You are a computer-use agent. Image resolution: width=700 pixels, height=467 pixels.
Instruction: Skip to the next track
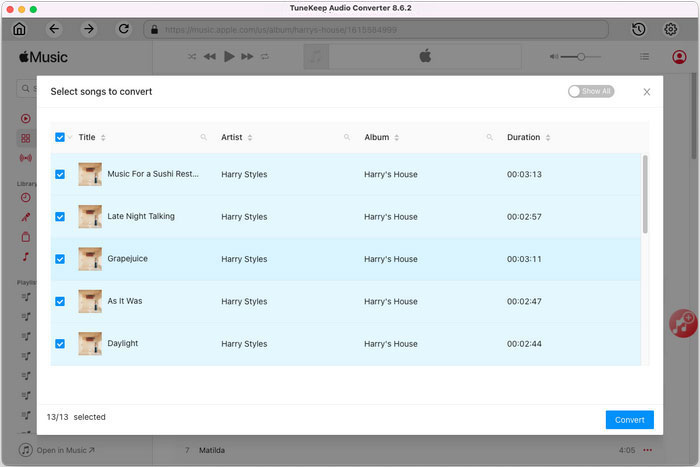coord(247,57)
